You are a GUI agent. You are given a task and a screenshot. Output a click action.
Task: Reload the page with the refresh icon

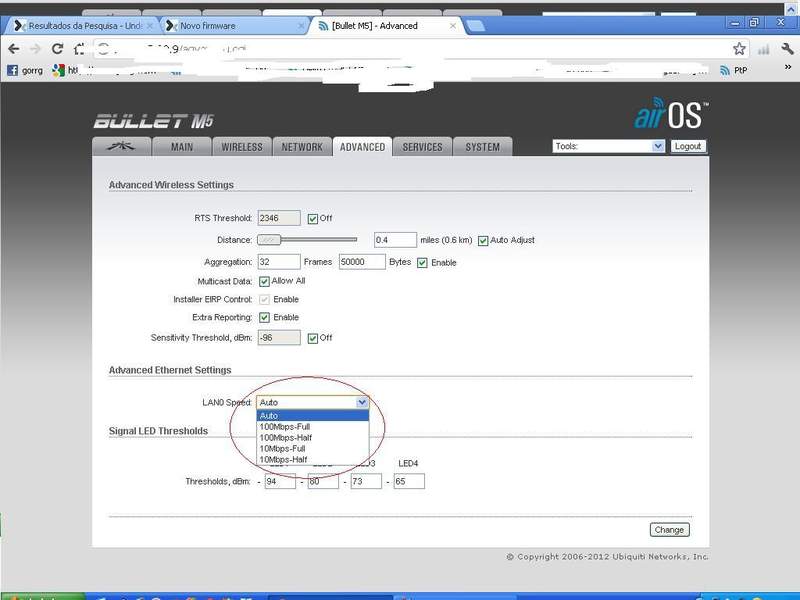point(57,48)
